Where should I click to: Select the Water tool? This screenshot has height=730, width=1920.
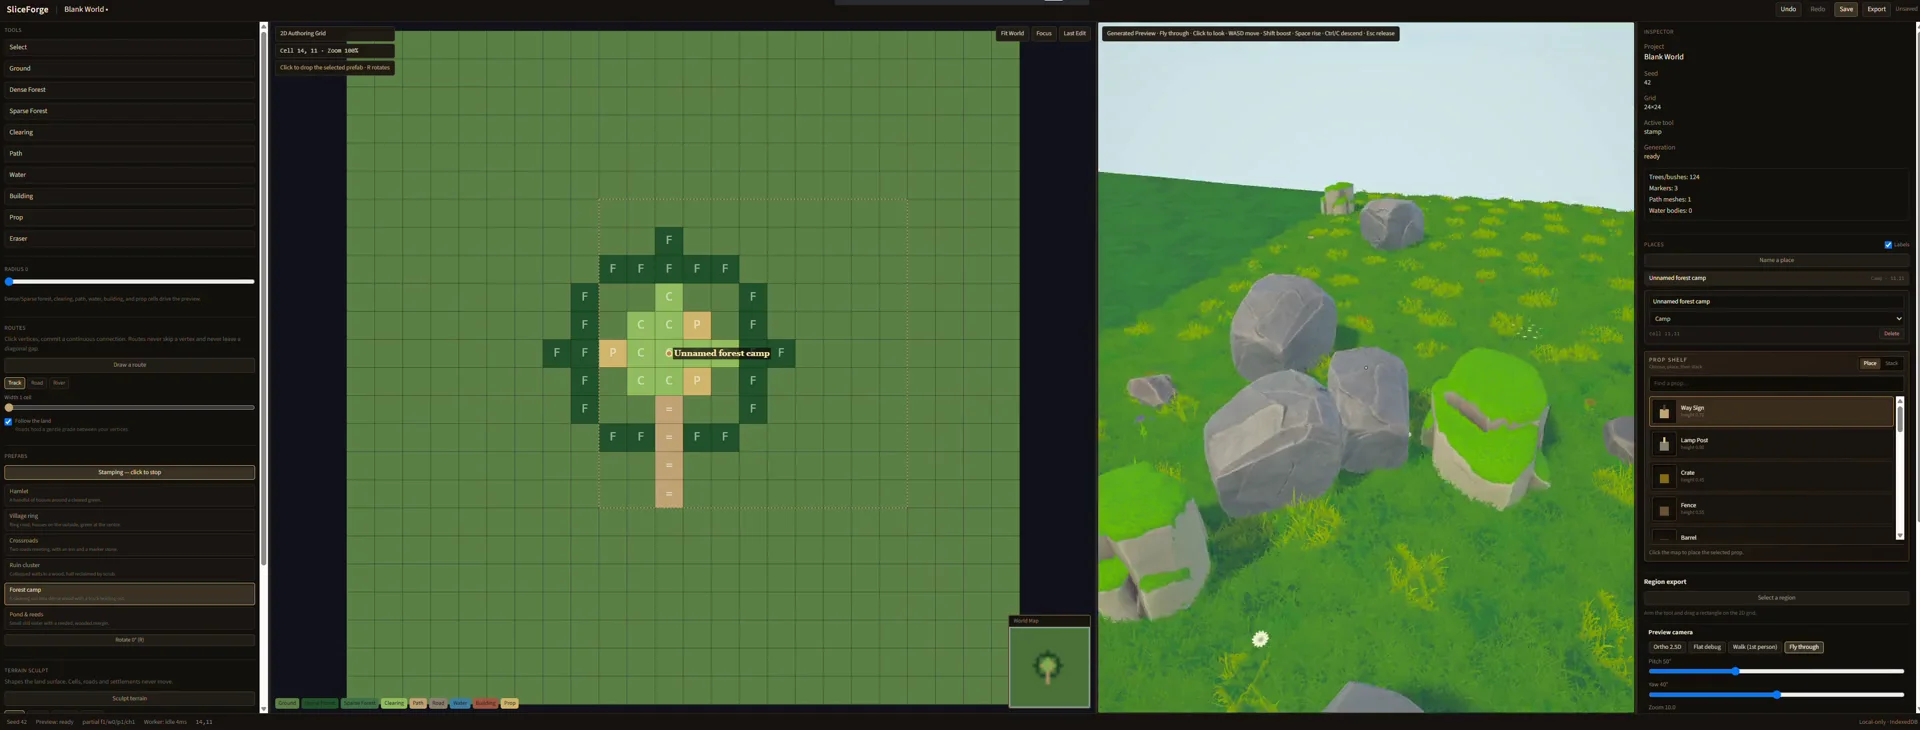[129, 175]
